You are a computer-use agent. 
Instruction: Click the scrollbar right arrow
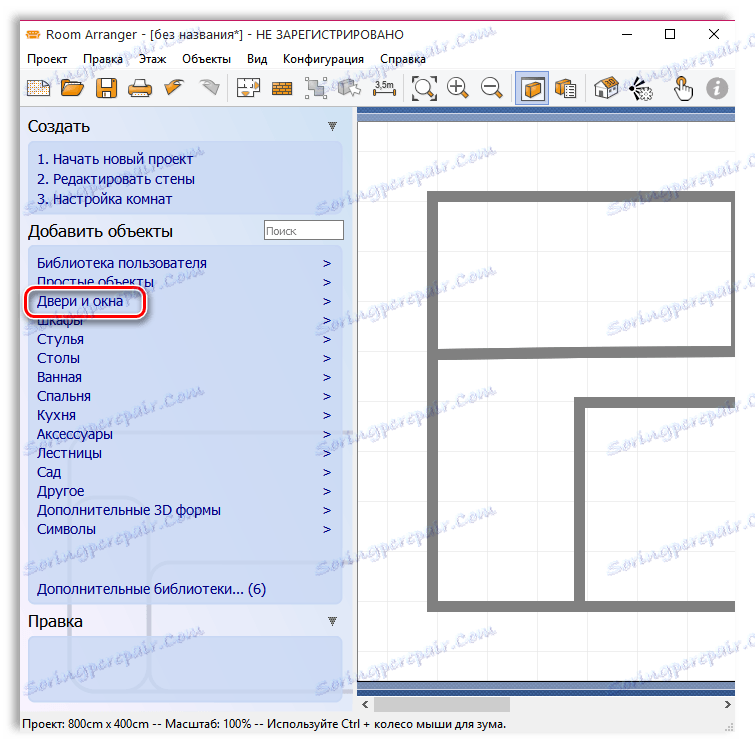(728, 704)
